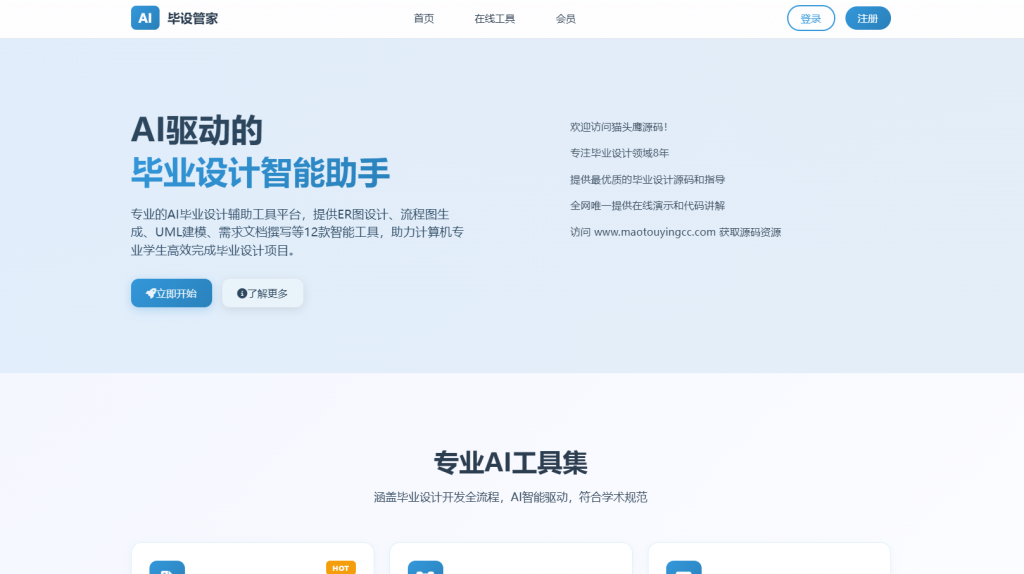Click the www.maotouyingcc.com address line
This screenshot has height=574, width=1024.
(x=675, y=232)
